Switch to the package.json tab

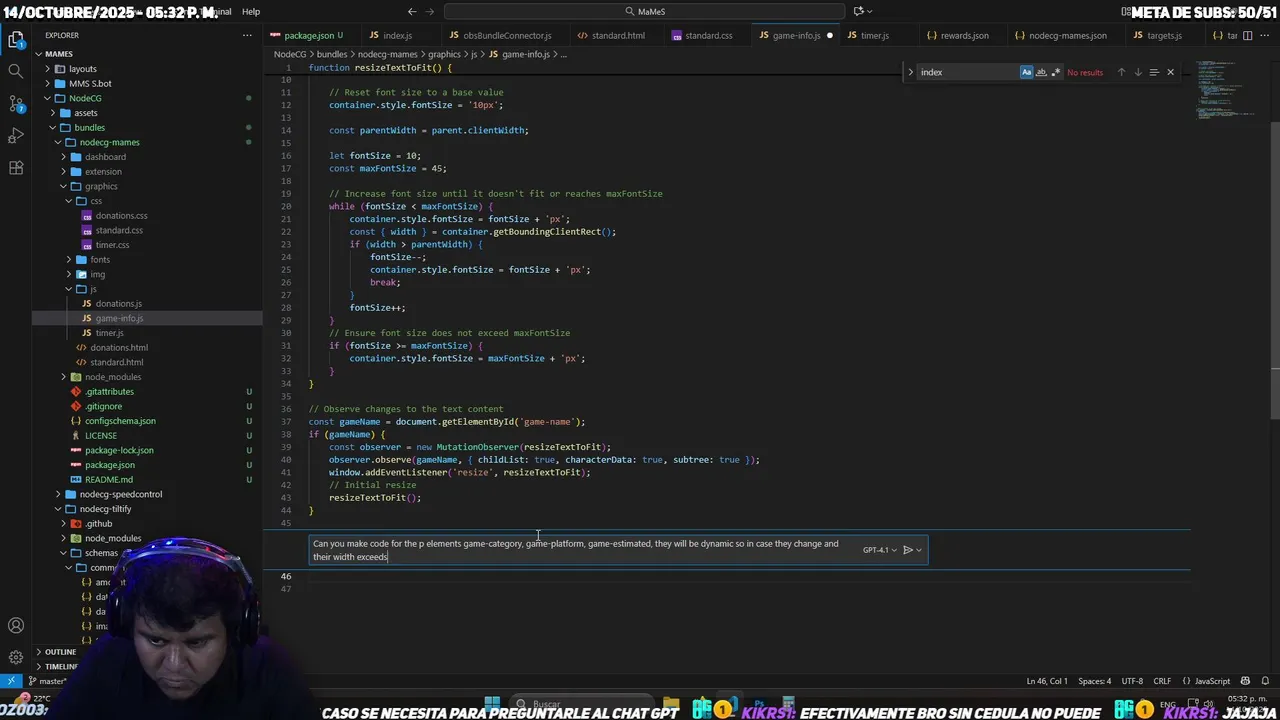(309, 35)
